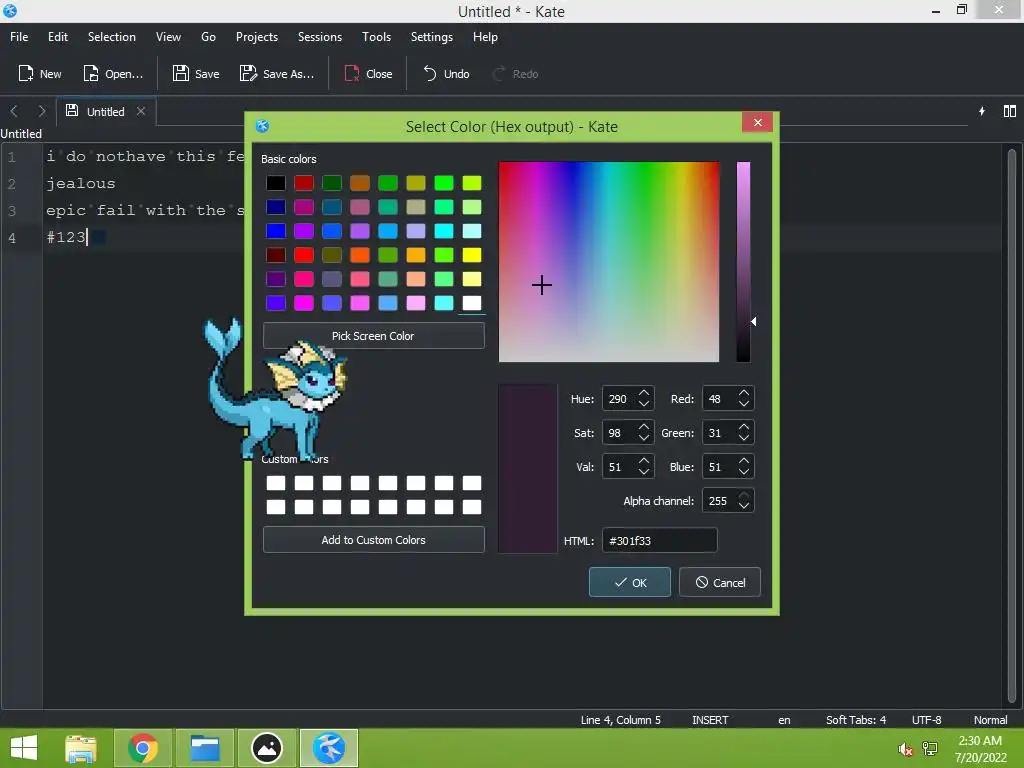Click the en language status entry

point(784,720)
